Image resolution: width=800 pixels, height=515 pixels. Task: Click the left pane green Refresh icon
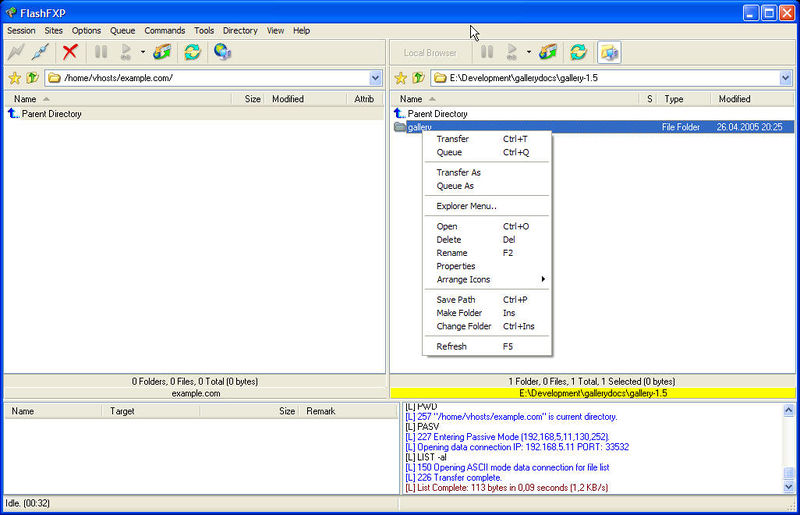pyautogui.click(x=192, y=52)
